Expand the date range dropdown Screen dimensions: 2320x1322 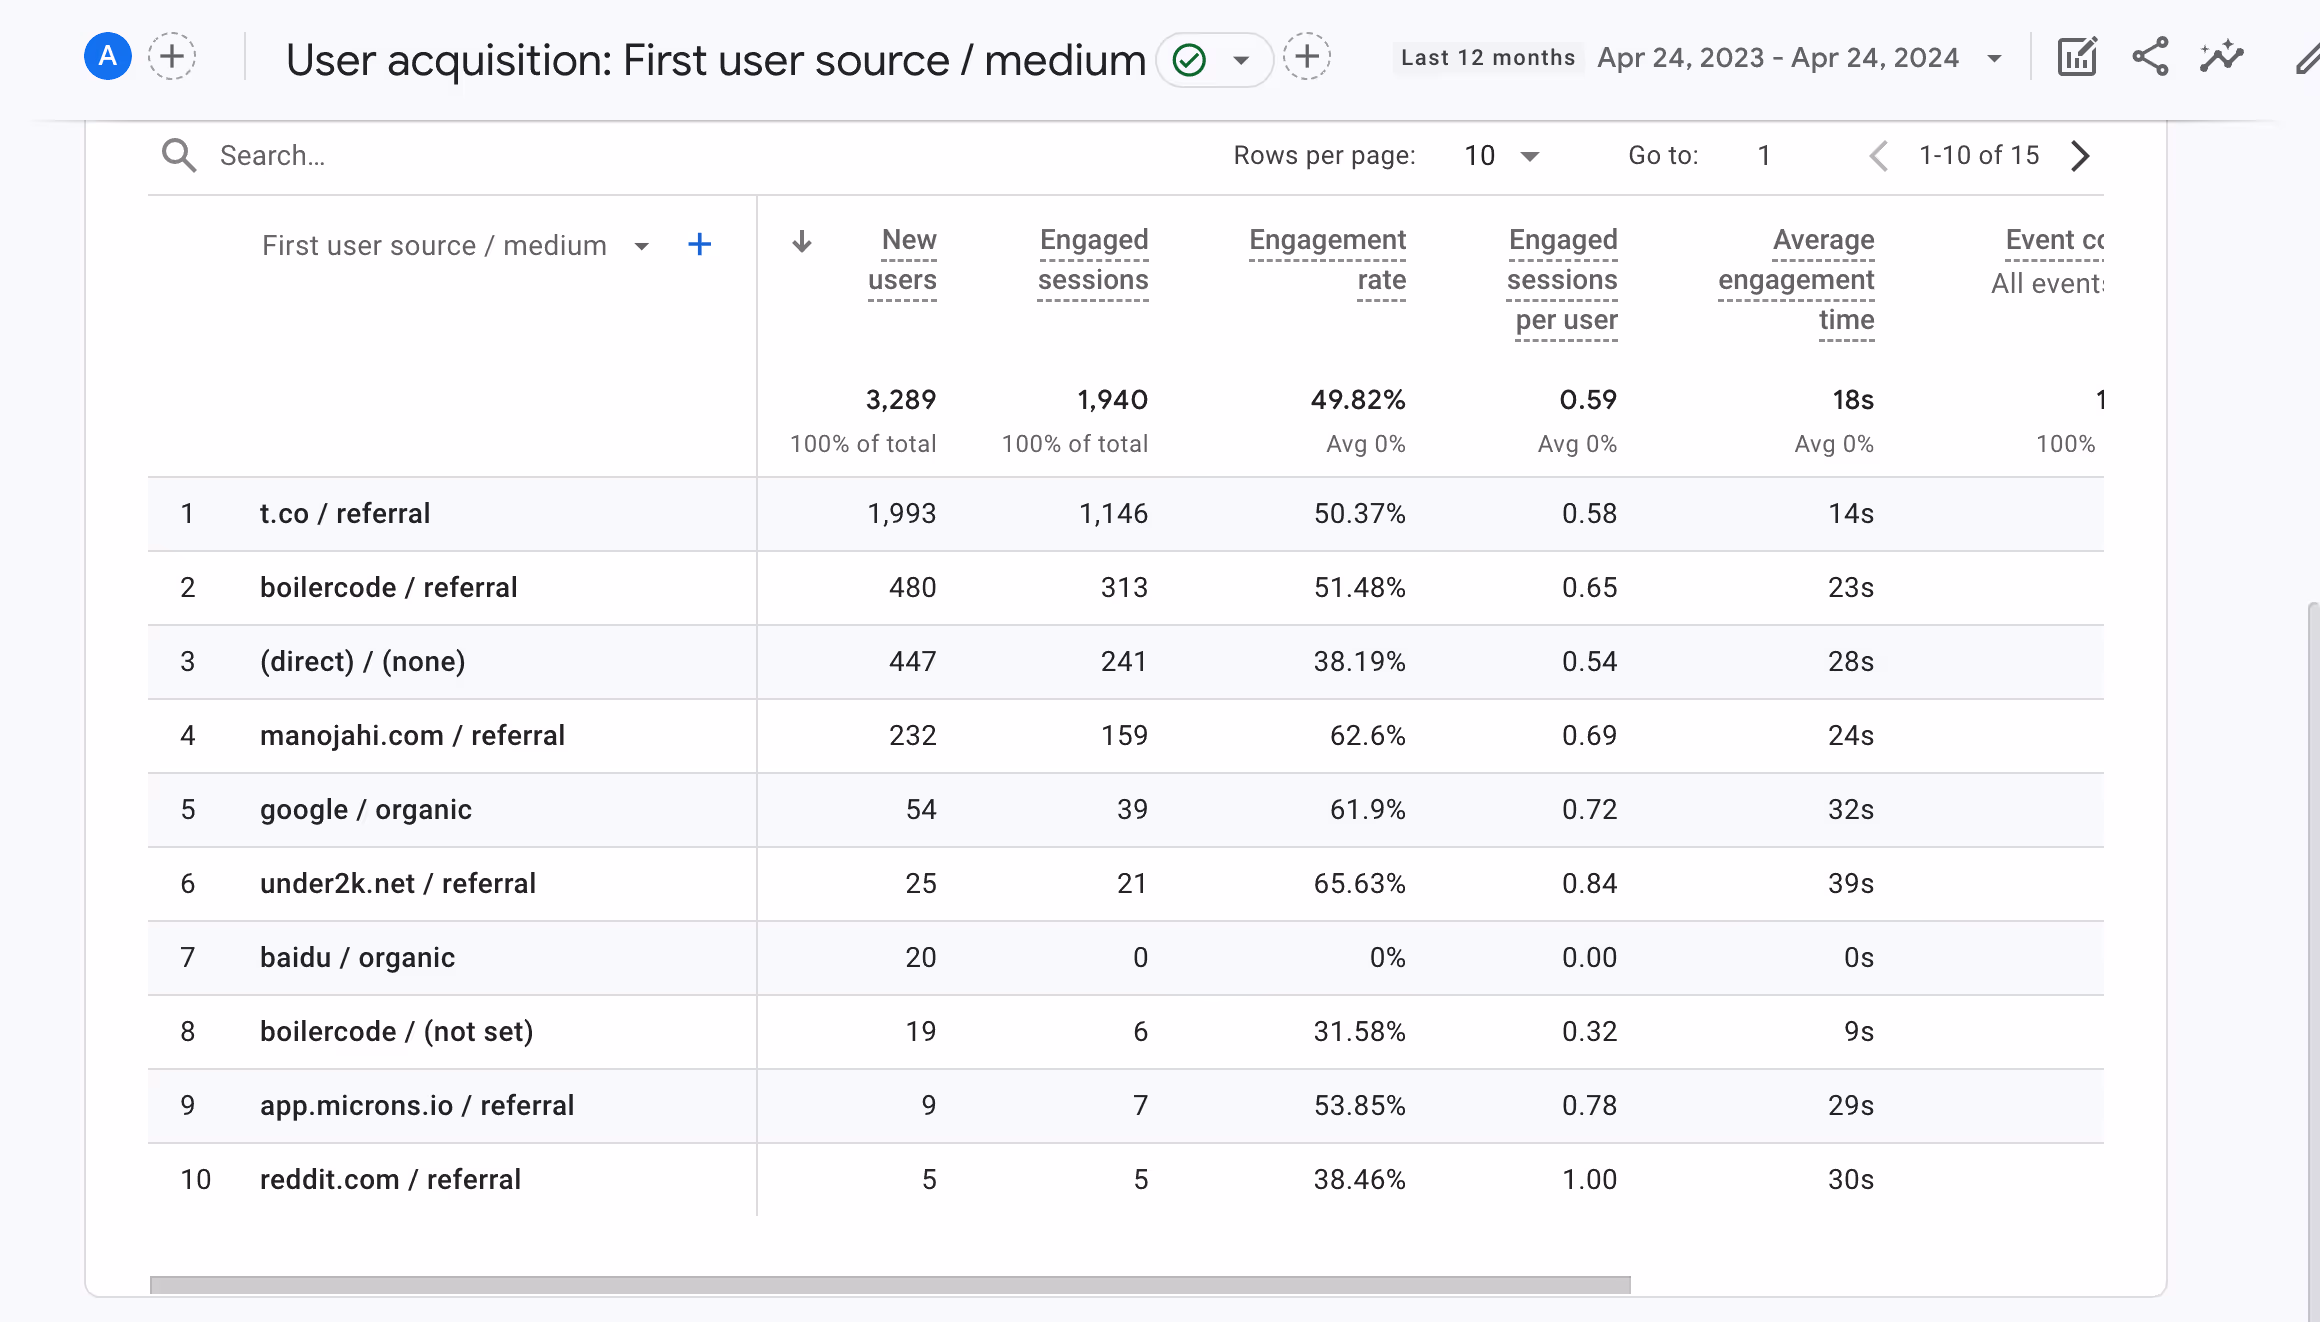click(1994, 58)
